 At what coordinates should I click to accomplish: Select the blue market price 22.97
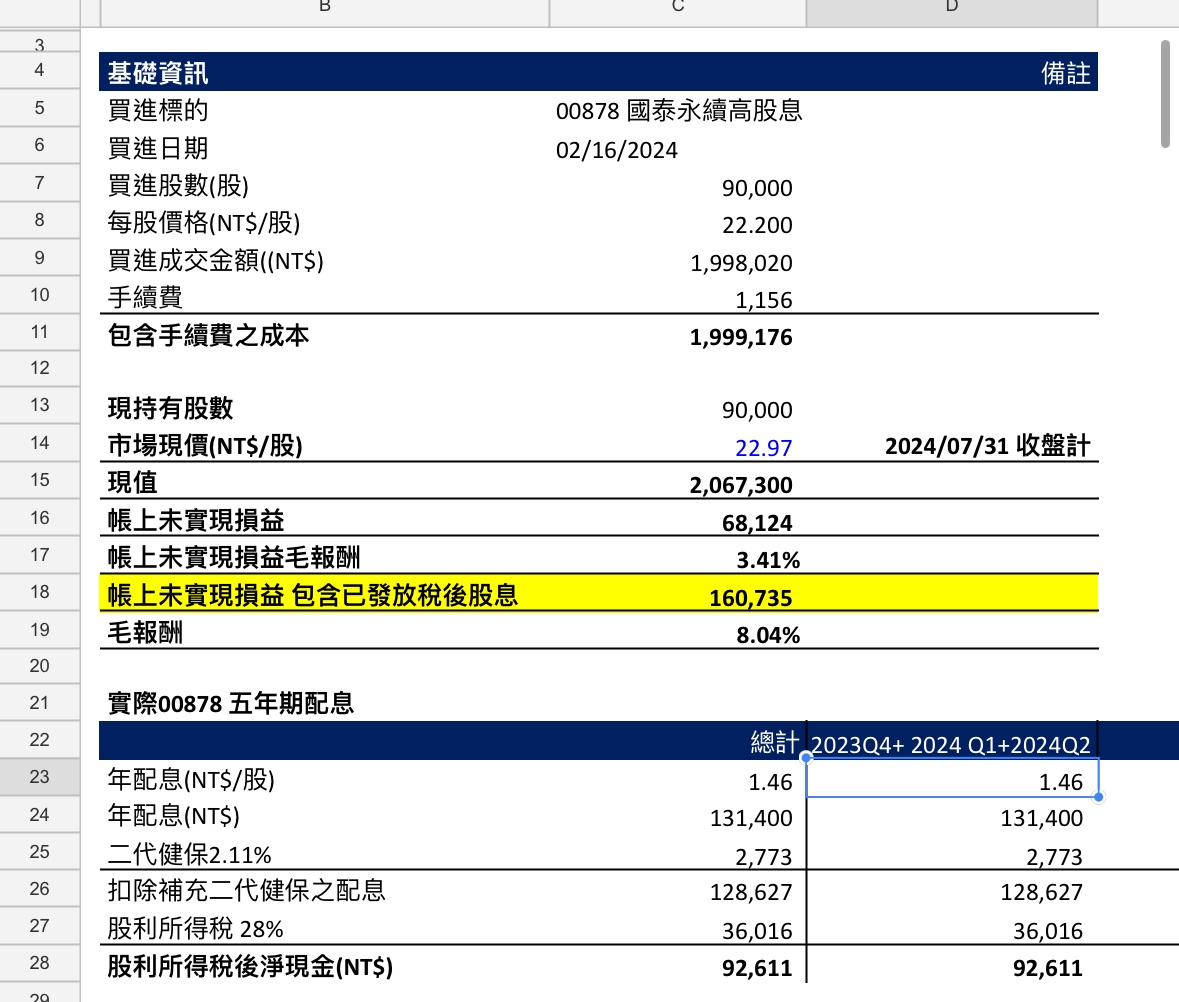(x=763, y=448)
